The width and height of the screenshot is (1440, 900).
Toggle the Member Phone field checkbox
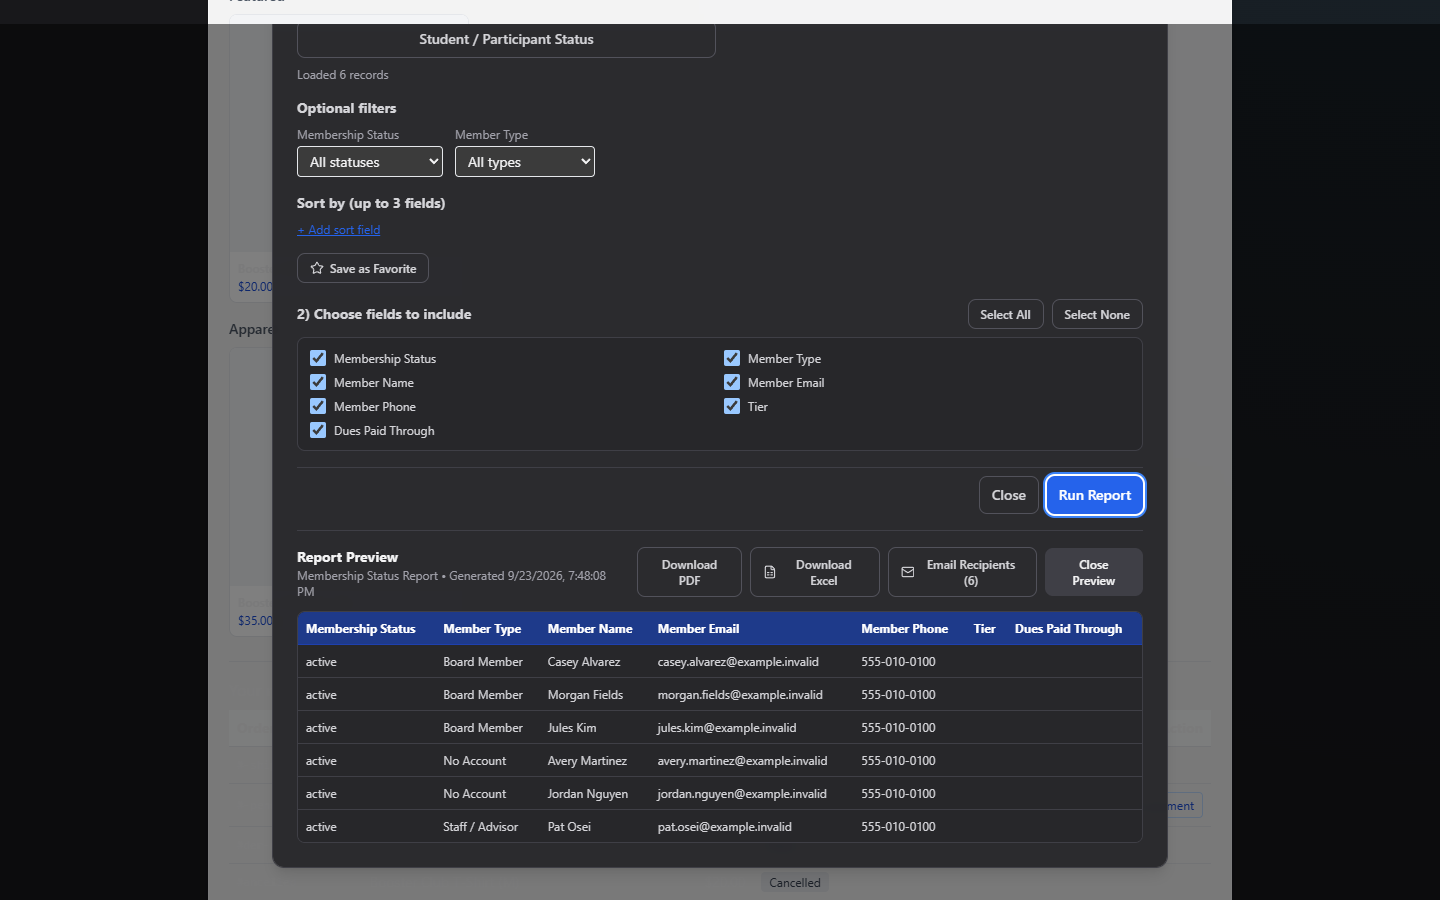tap(318, 406)
